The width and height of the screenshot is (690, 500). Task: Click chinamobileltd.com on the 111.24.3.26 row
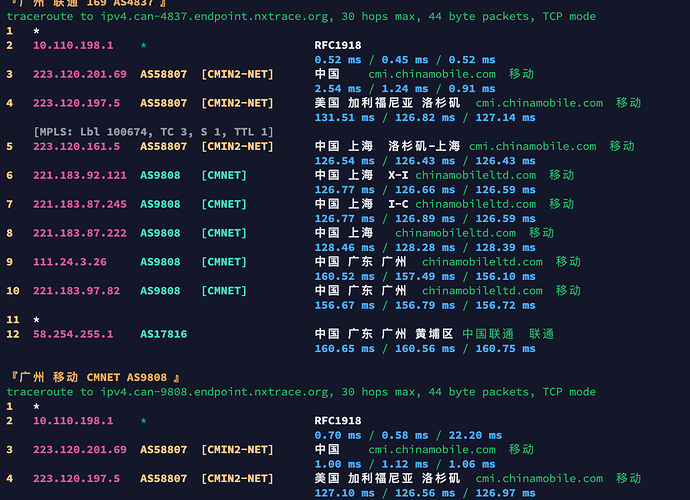coord(482,262)
